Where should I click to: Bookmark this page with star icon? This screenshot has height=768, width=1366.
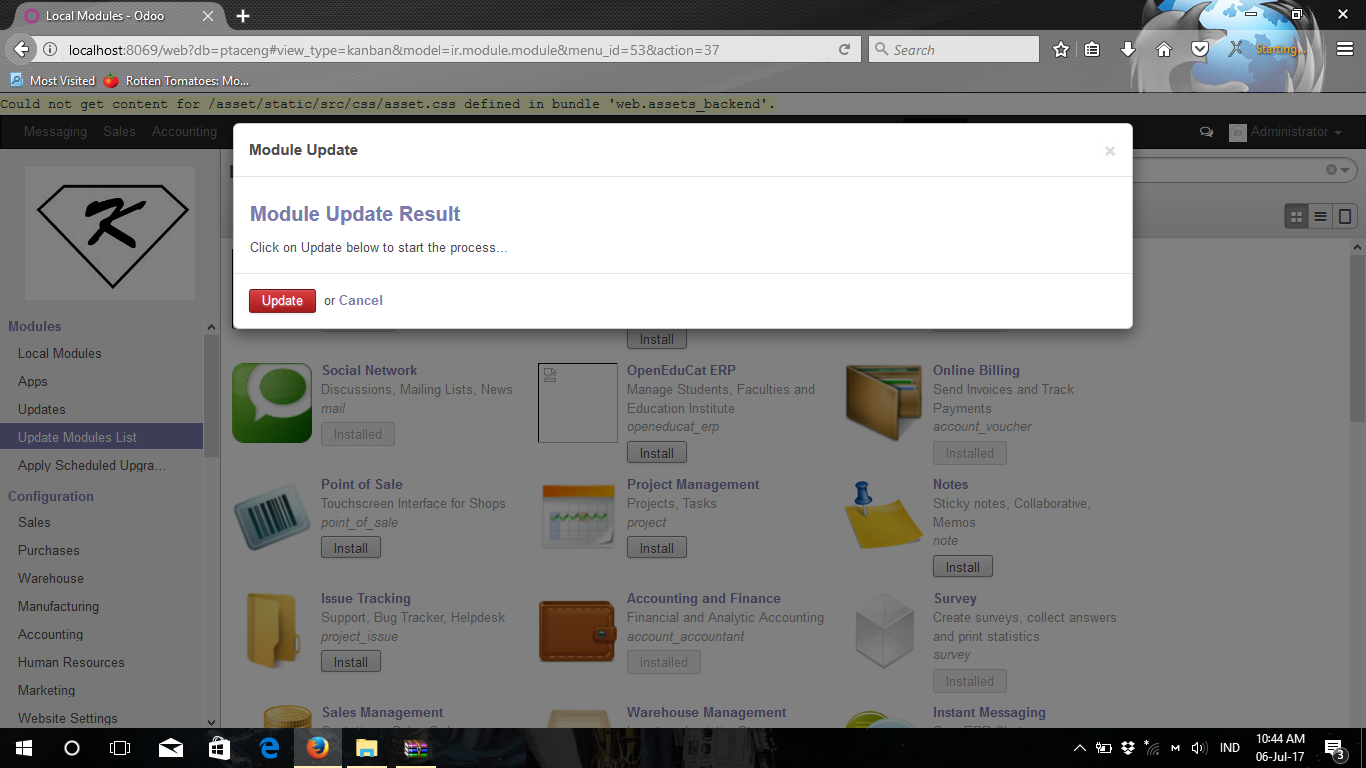click(x=1061, y=49)
